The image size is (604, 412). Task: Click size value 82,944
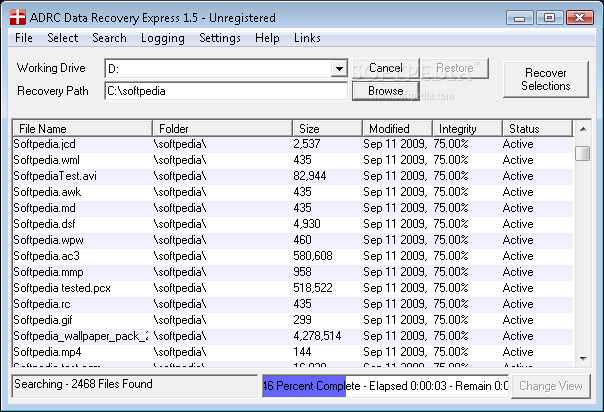[x=310, y=176]
